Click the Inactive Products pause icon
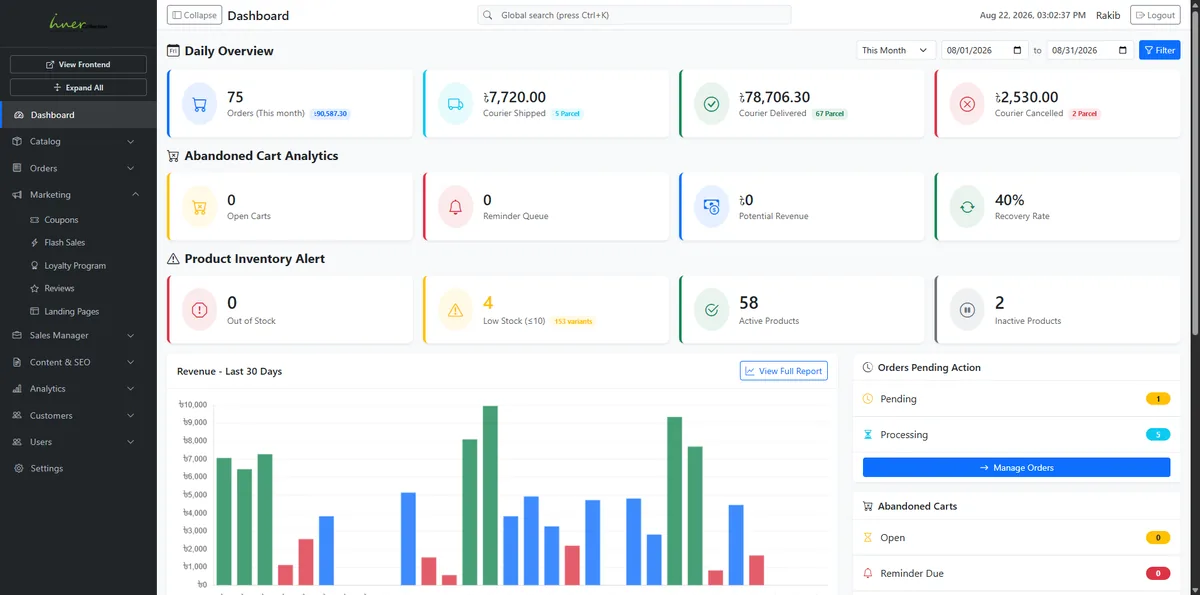 pyautogui.click(x=967, y=310)
